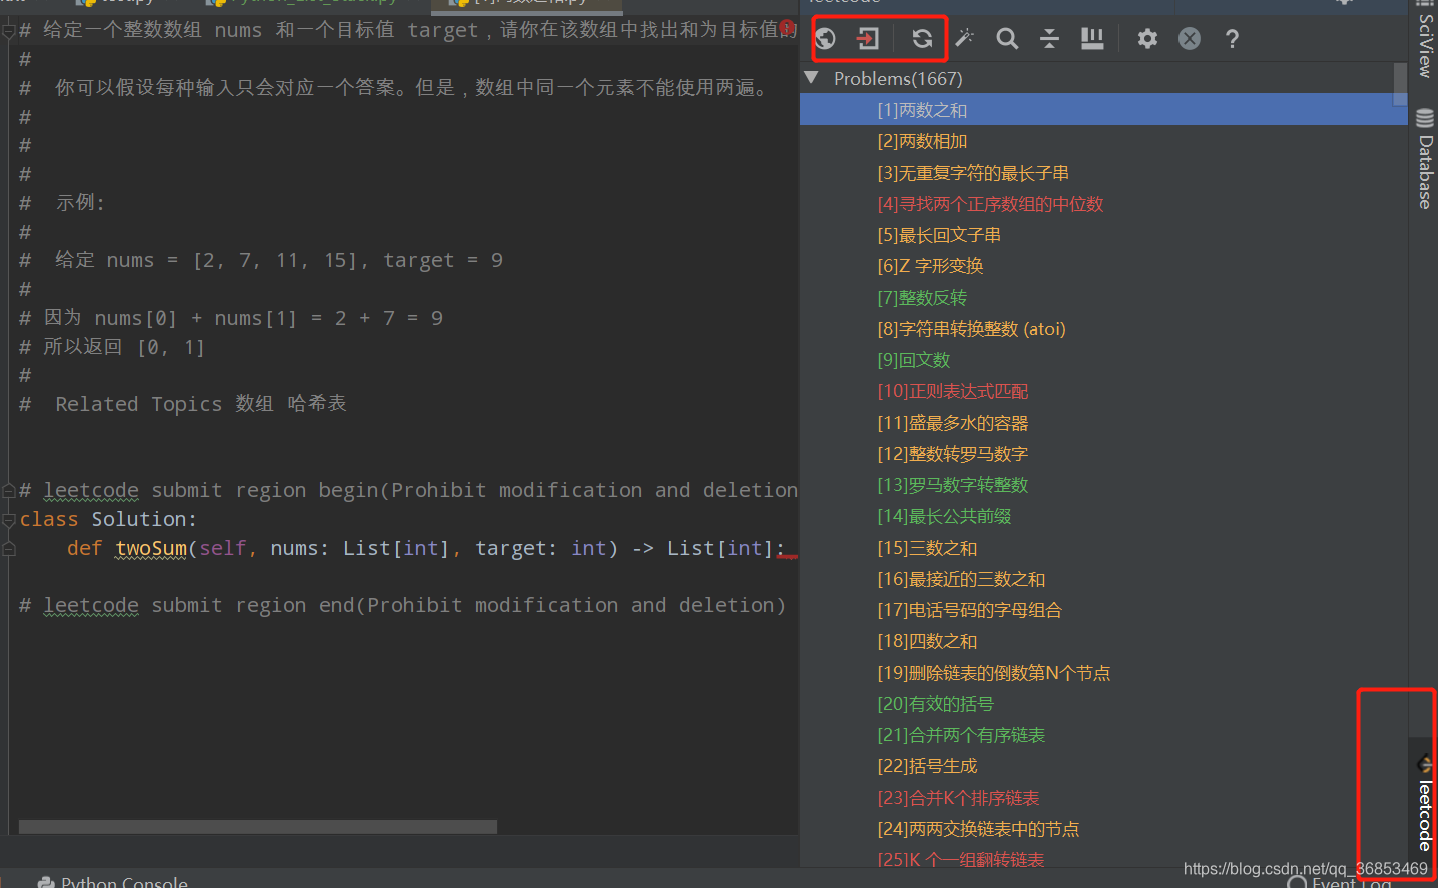The height and width of the screenshot is (888, 1438).
Task: Select problem [2]两数相加
Action: 922,141
